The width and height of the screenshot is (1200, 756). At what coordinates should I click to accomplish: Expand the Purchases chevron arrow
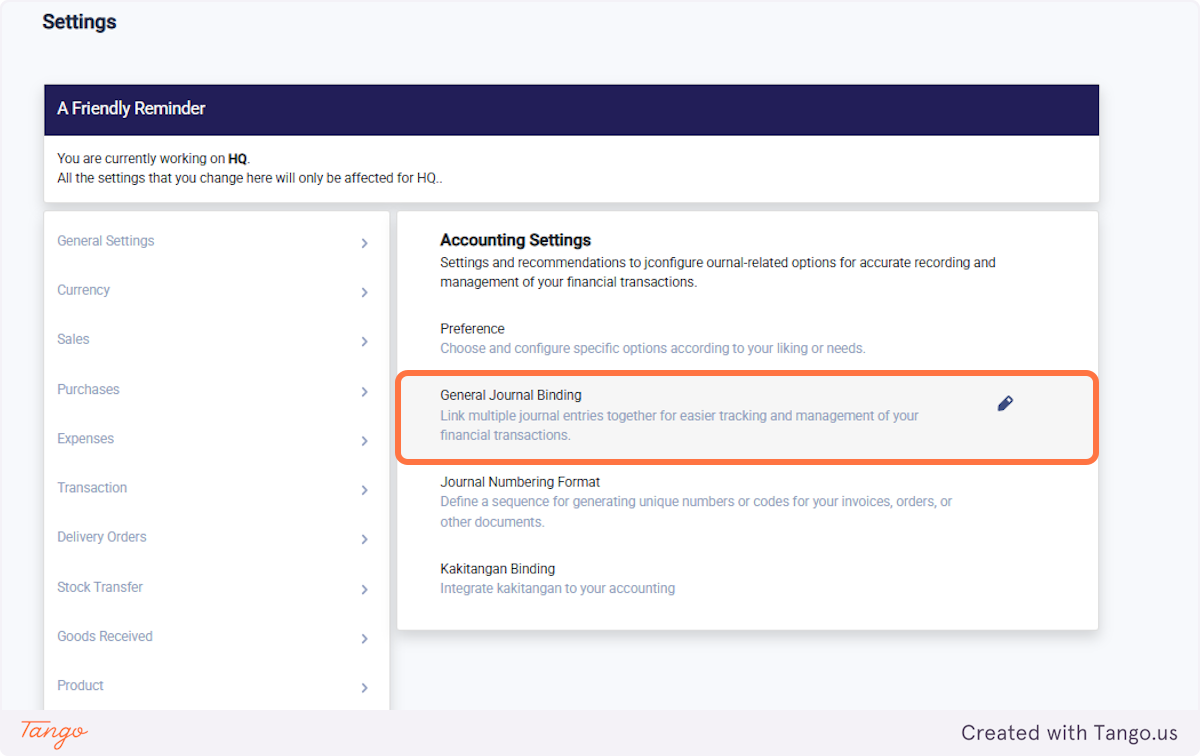(364, 392)
